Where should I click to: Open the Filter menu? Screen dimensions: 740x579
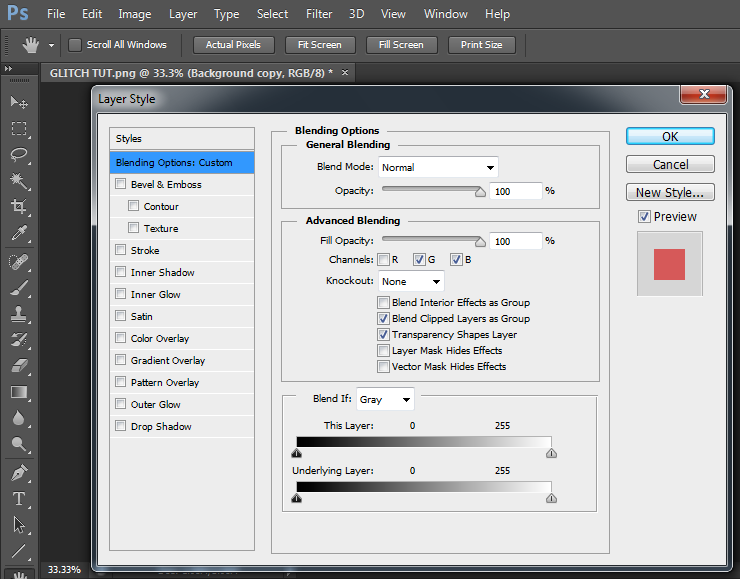click(x=319, y=14)
